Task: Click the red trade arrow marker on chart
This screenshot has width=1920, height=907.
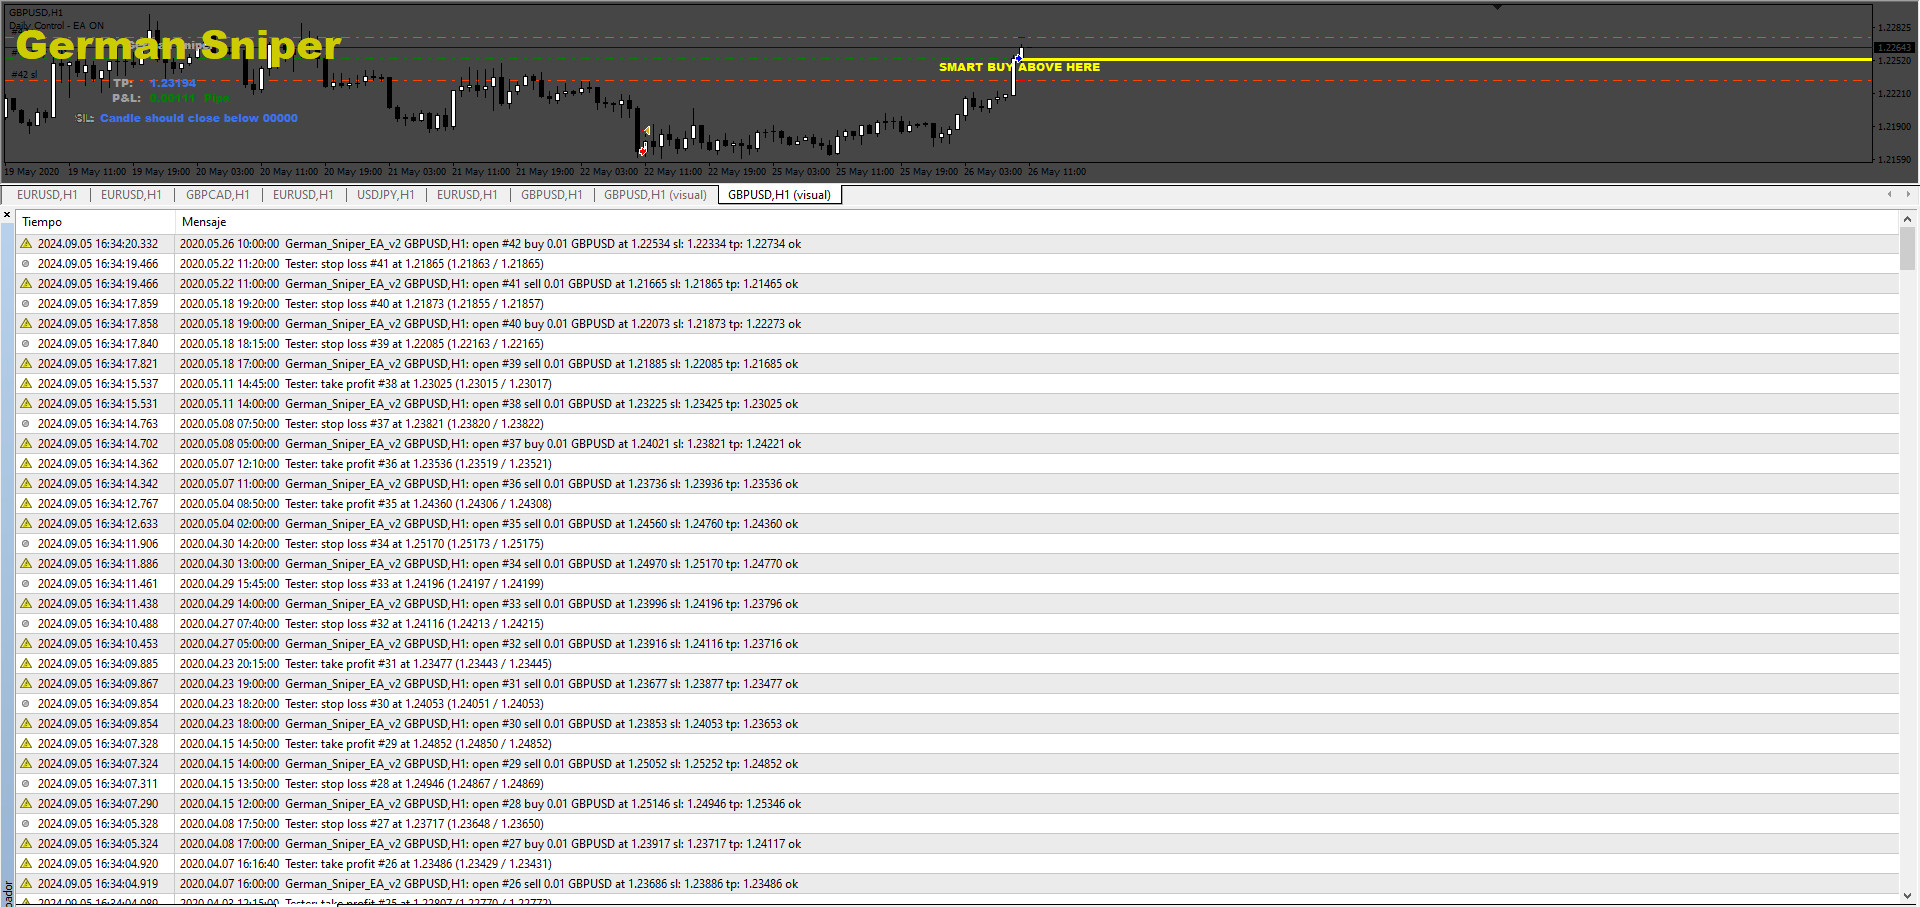Action: pos(642,152)
